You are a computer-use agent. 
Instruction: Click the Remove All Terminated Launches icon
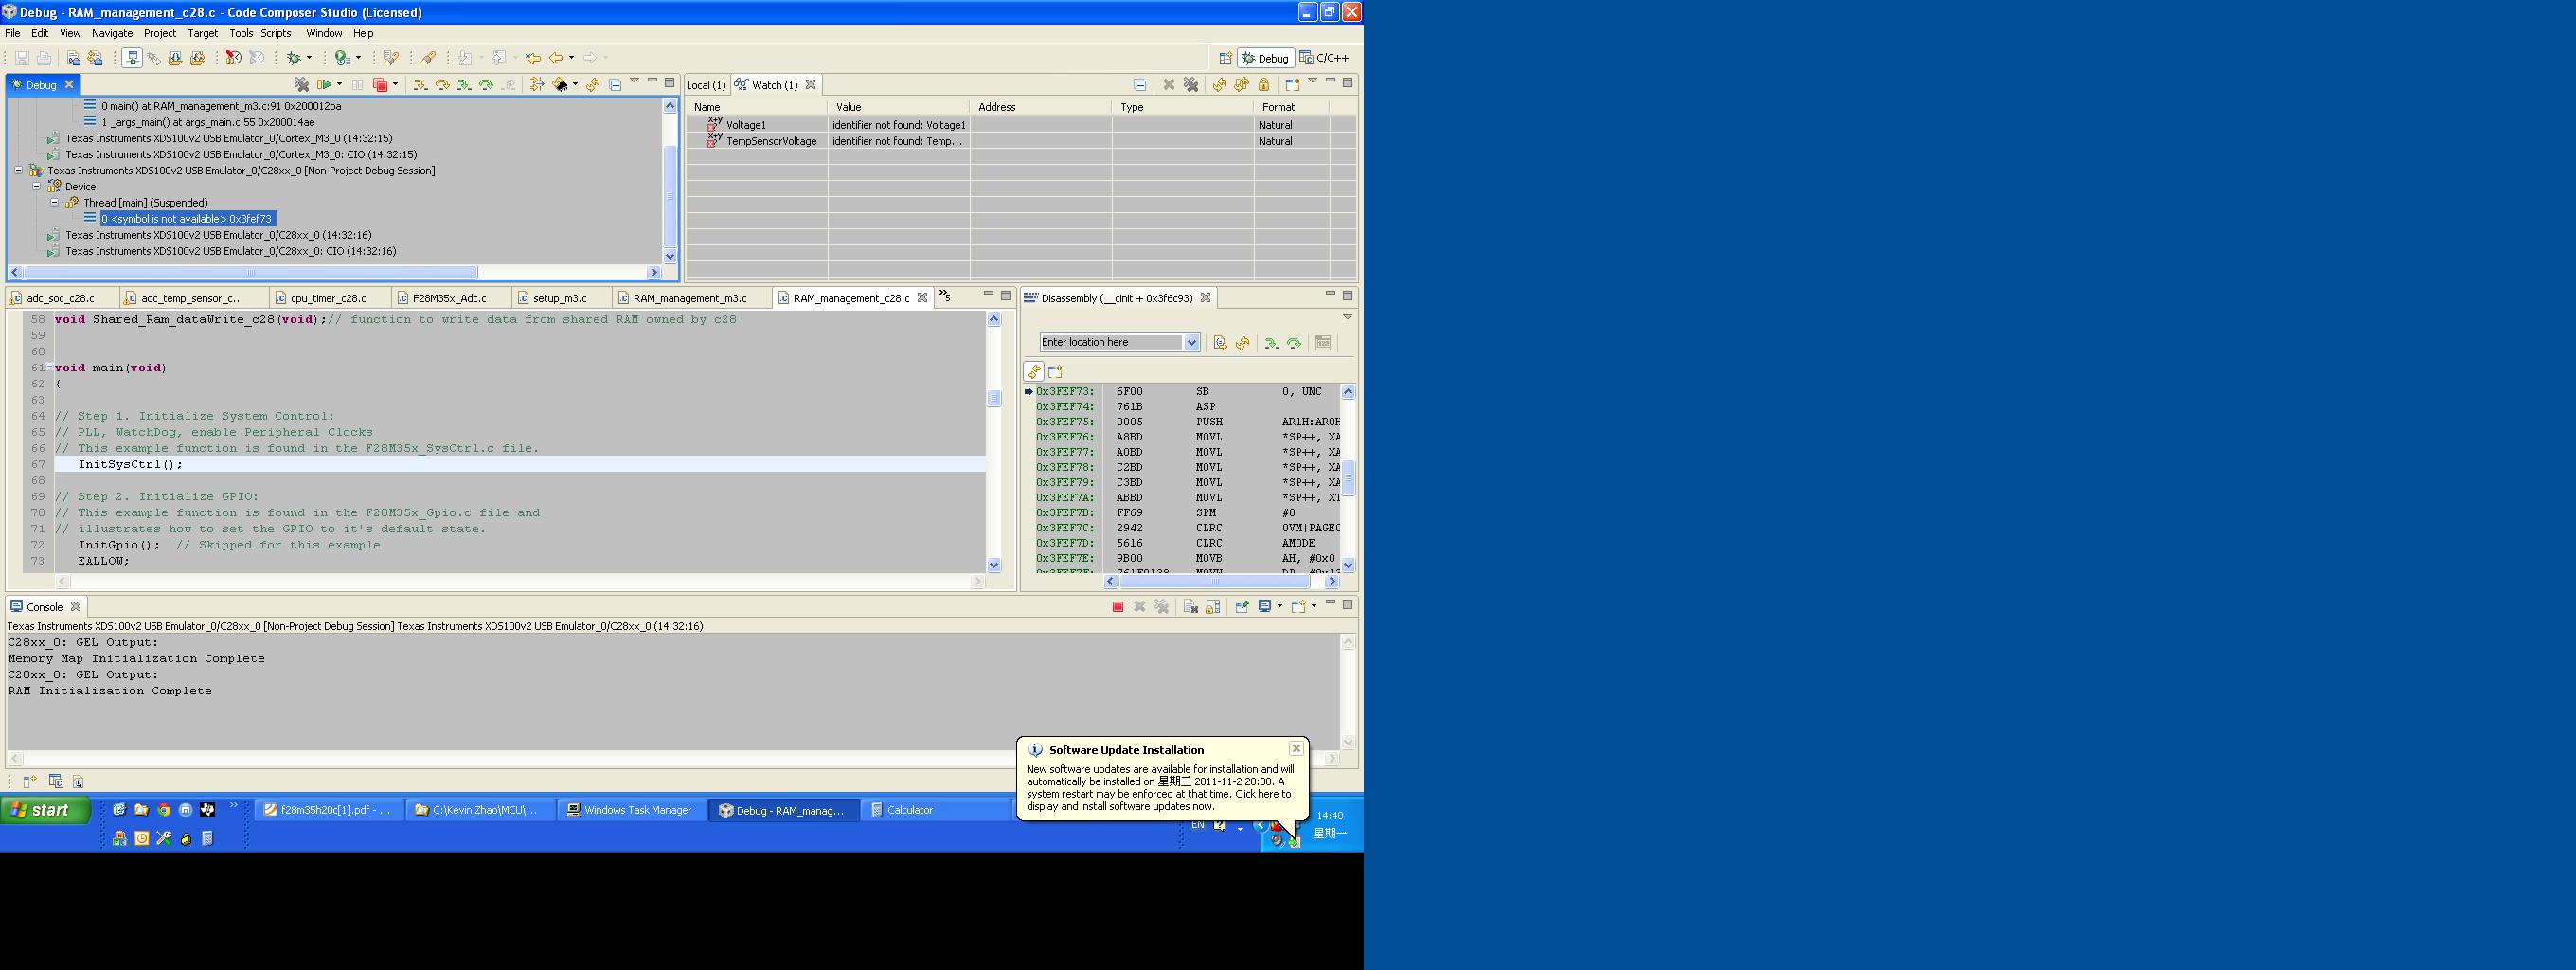click(302, 85)
